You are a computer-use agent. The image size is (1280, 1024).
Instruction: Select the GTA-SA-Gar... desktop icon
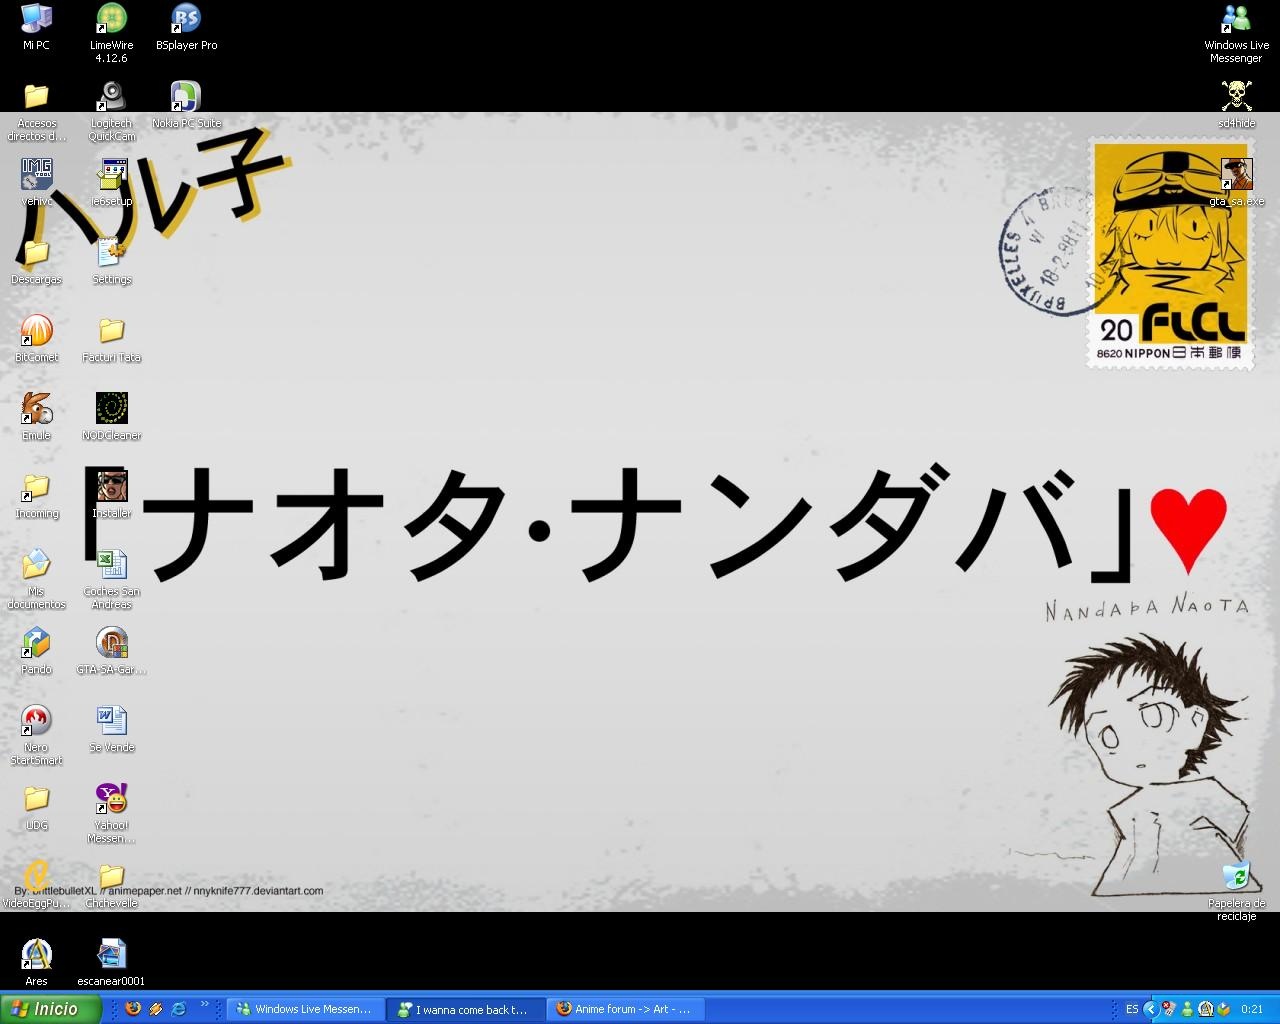111,651
